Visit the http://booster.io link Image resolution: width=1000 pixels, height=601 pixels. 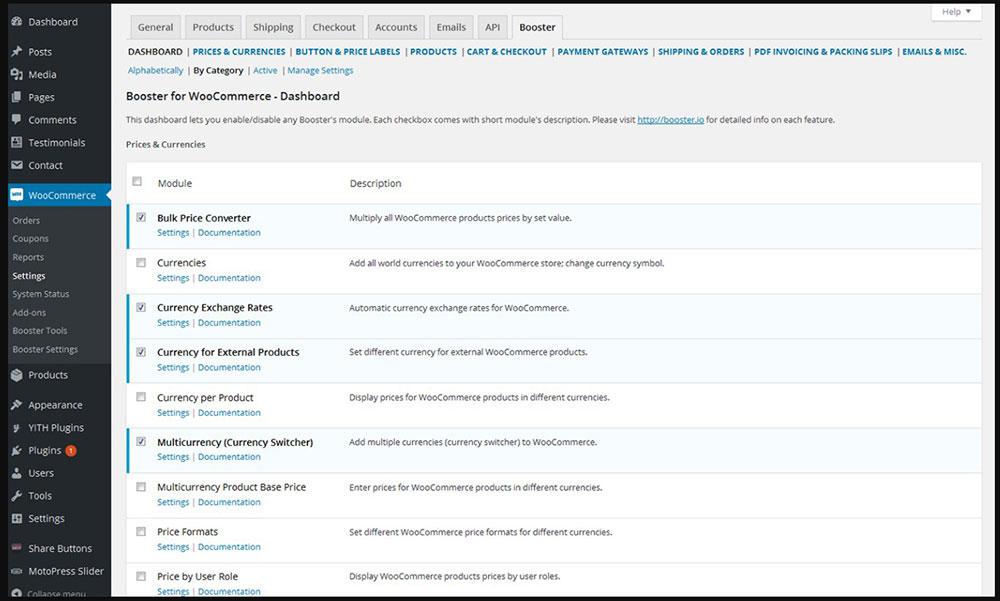point(671,119)
